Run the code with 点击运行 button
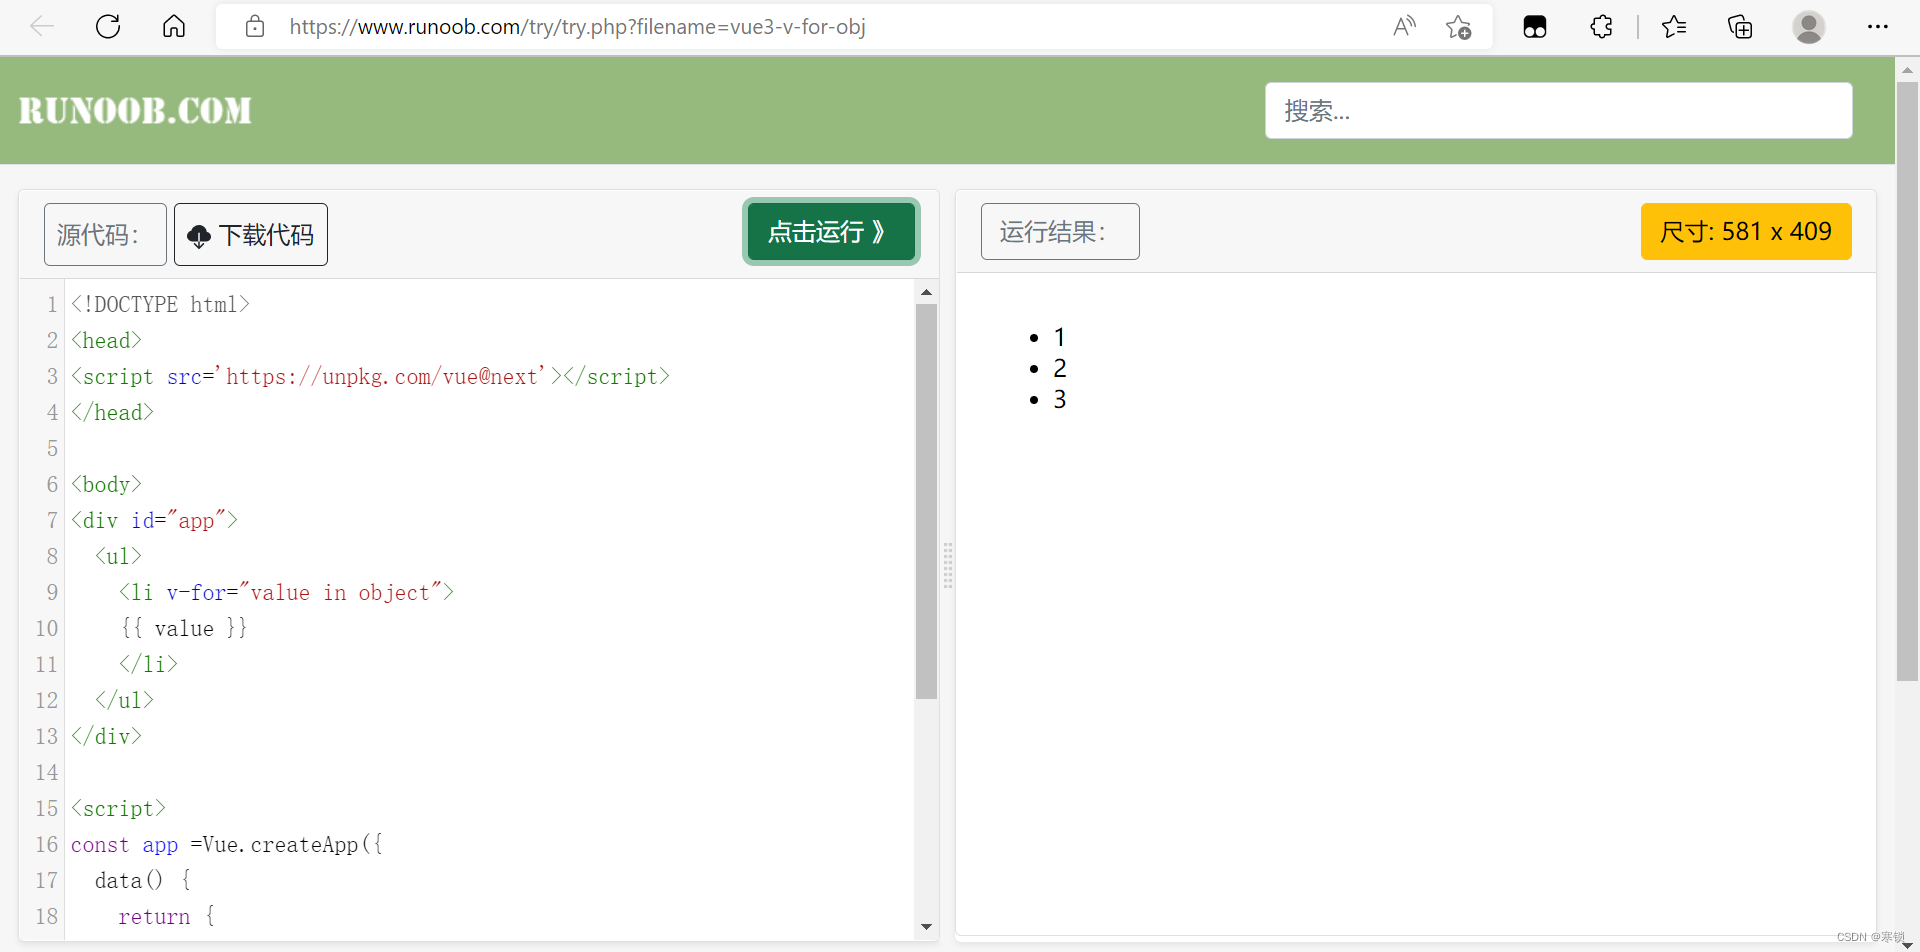 (x=831, y=232)
